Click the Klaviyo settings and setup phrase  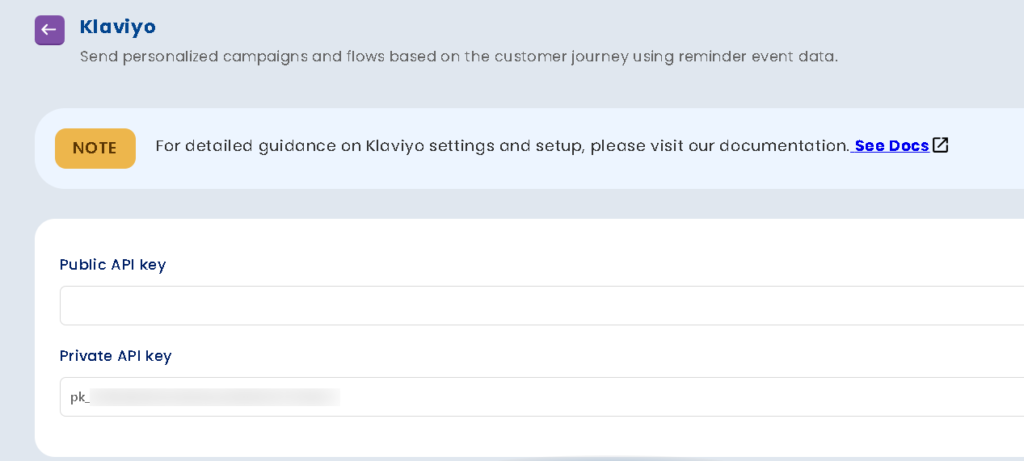(x=475, y=146)
